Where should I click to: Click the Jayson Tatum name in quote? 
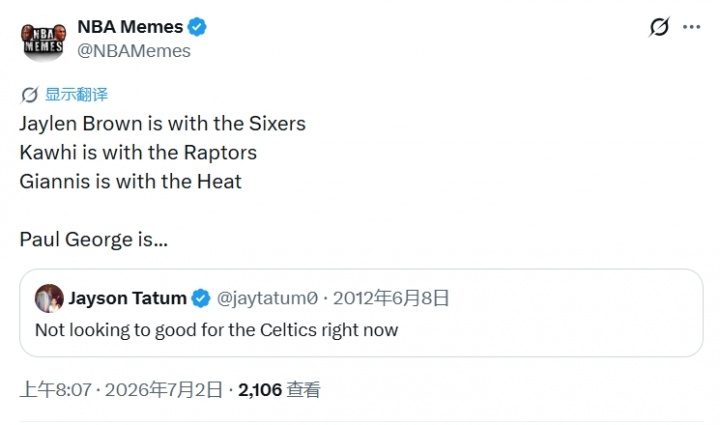[x=128, y=298]
